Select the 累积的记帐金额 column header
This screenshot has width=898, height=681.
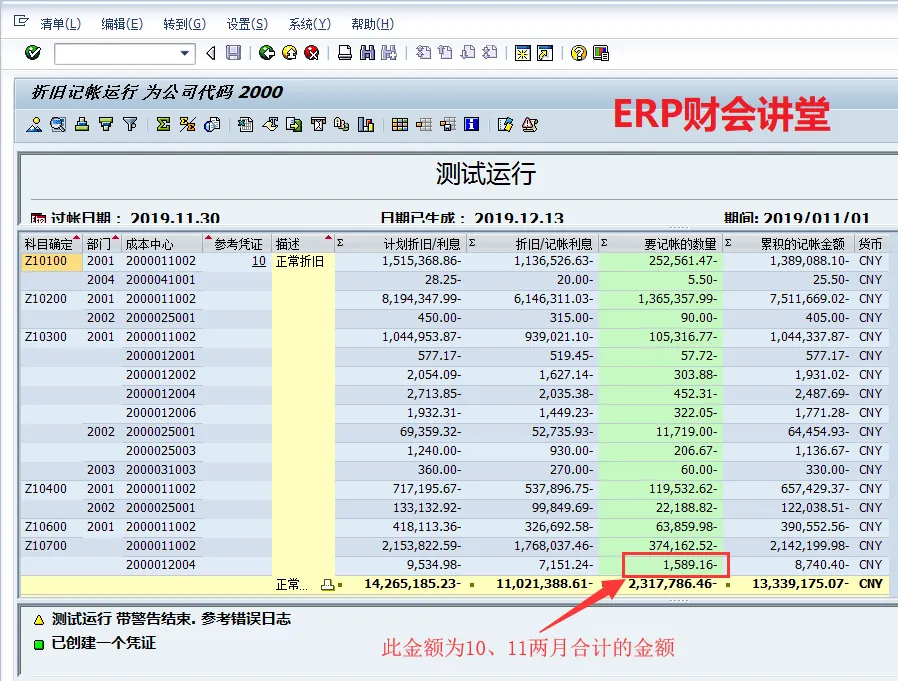[x=788, y=244]
